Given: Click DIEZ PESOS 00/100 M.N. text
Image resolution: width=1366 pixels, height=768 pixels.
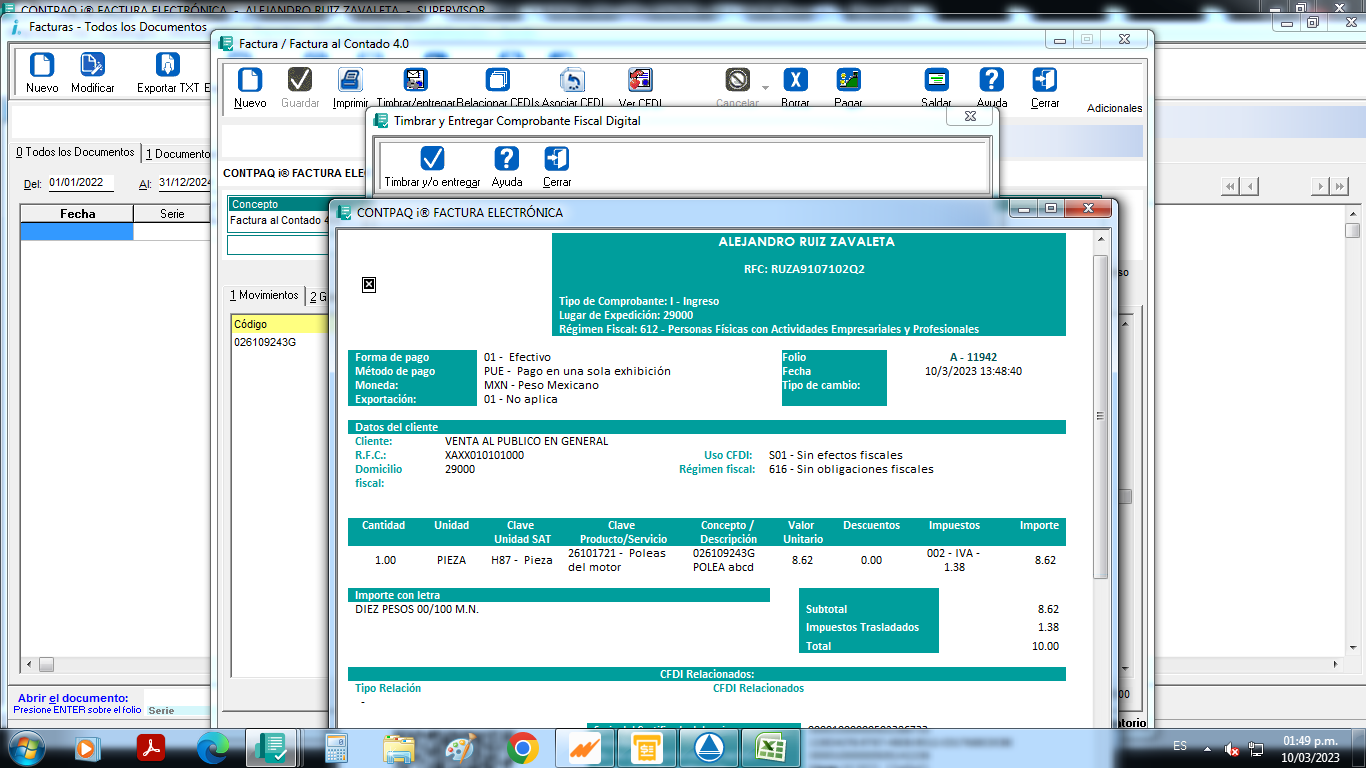Looking at the screenshot, I should (417, 609).
